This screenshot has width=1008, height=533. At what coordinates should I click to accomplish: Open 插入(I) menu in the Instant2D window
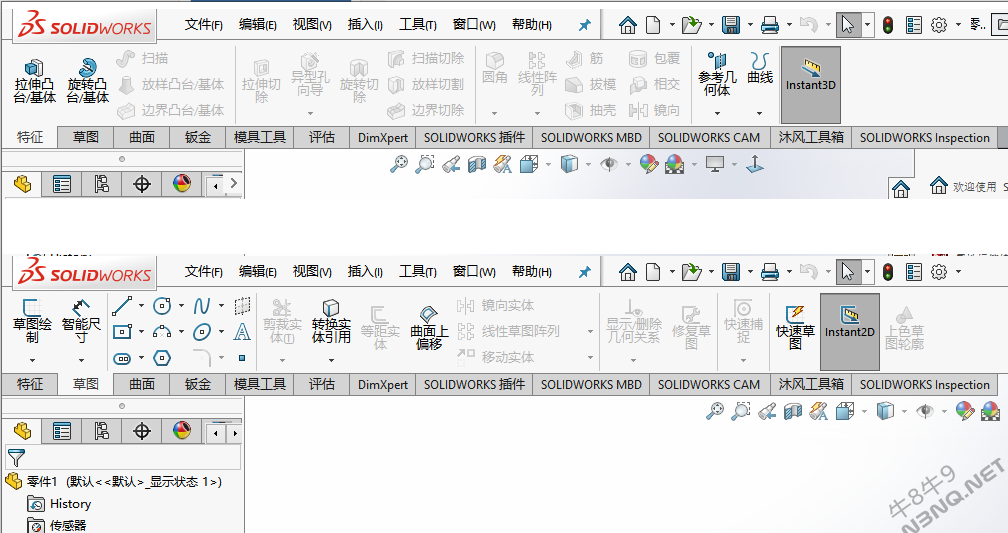(365, 271)
